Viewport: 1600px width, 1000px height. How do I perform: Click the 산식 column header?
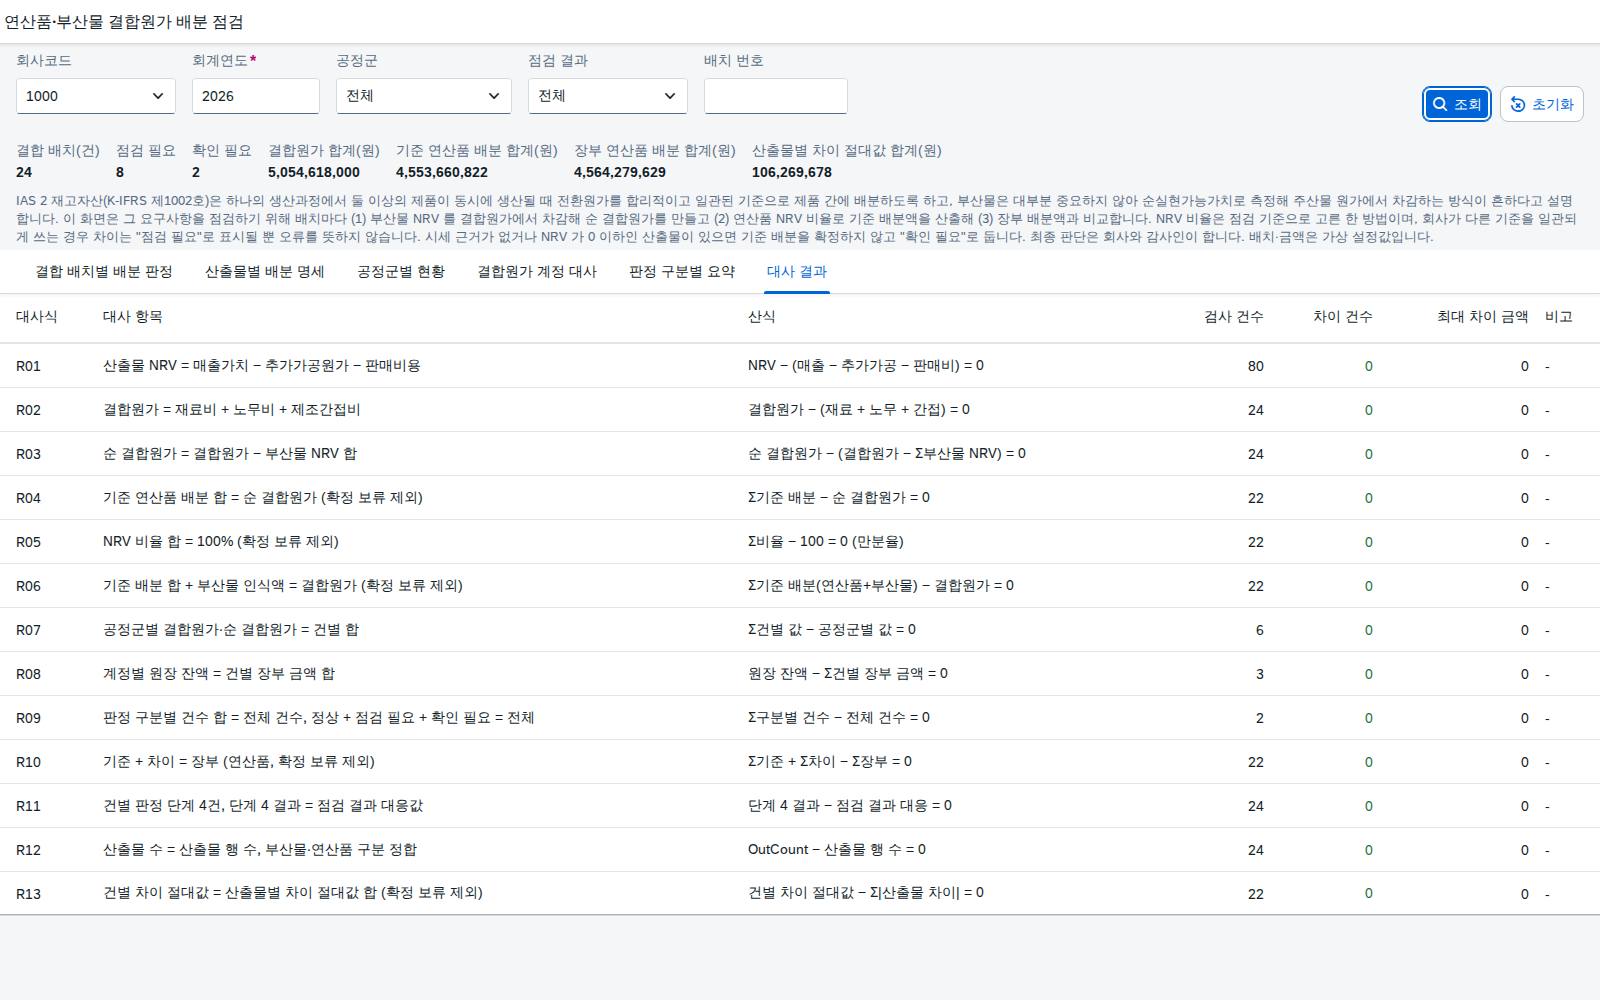(x=762, y=317)
